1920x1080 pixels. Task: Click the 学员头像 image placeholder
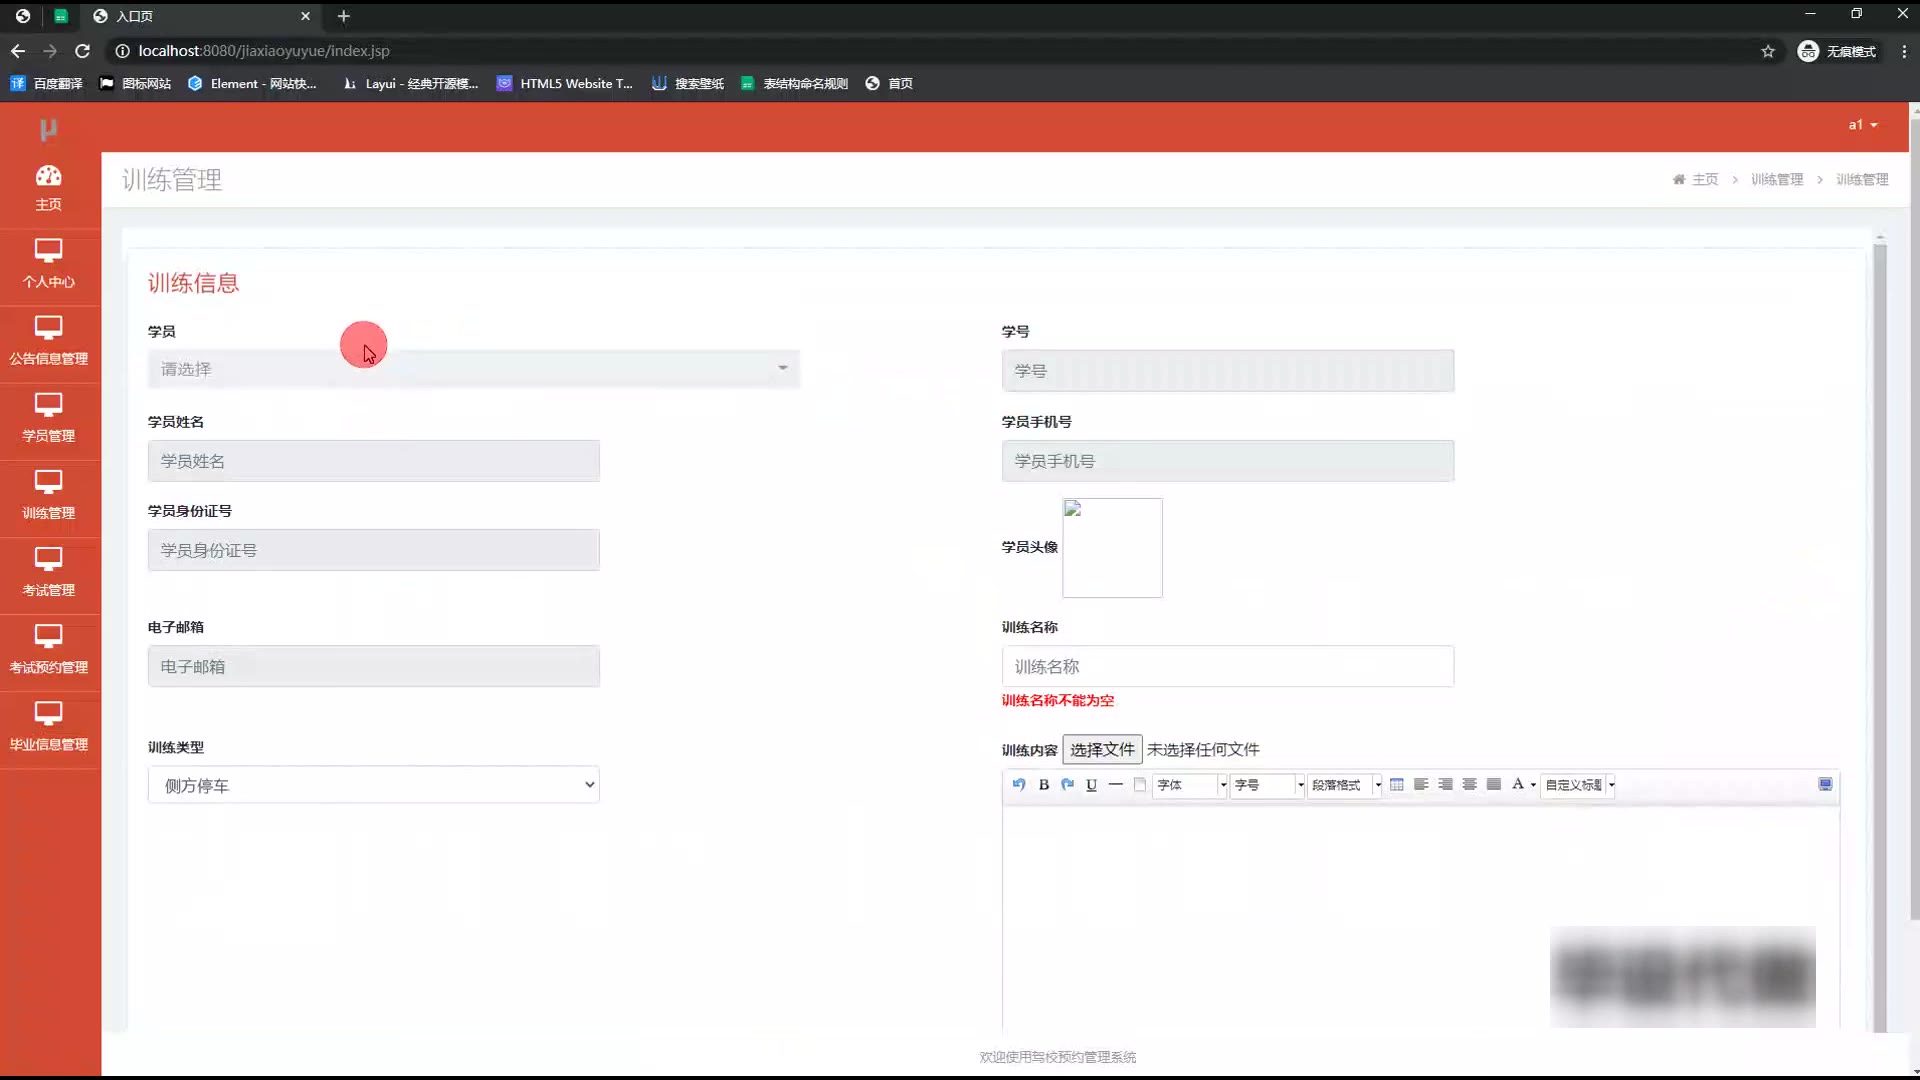(x=1112, y=548)
